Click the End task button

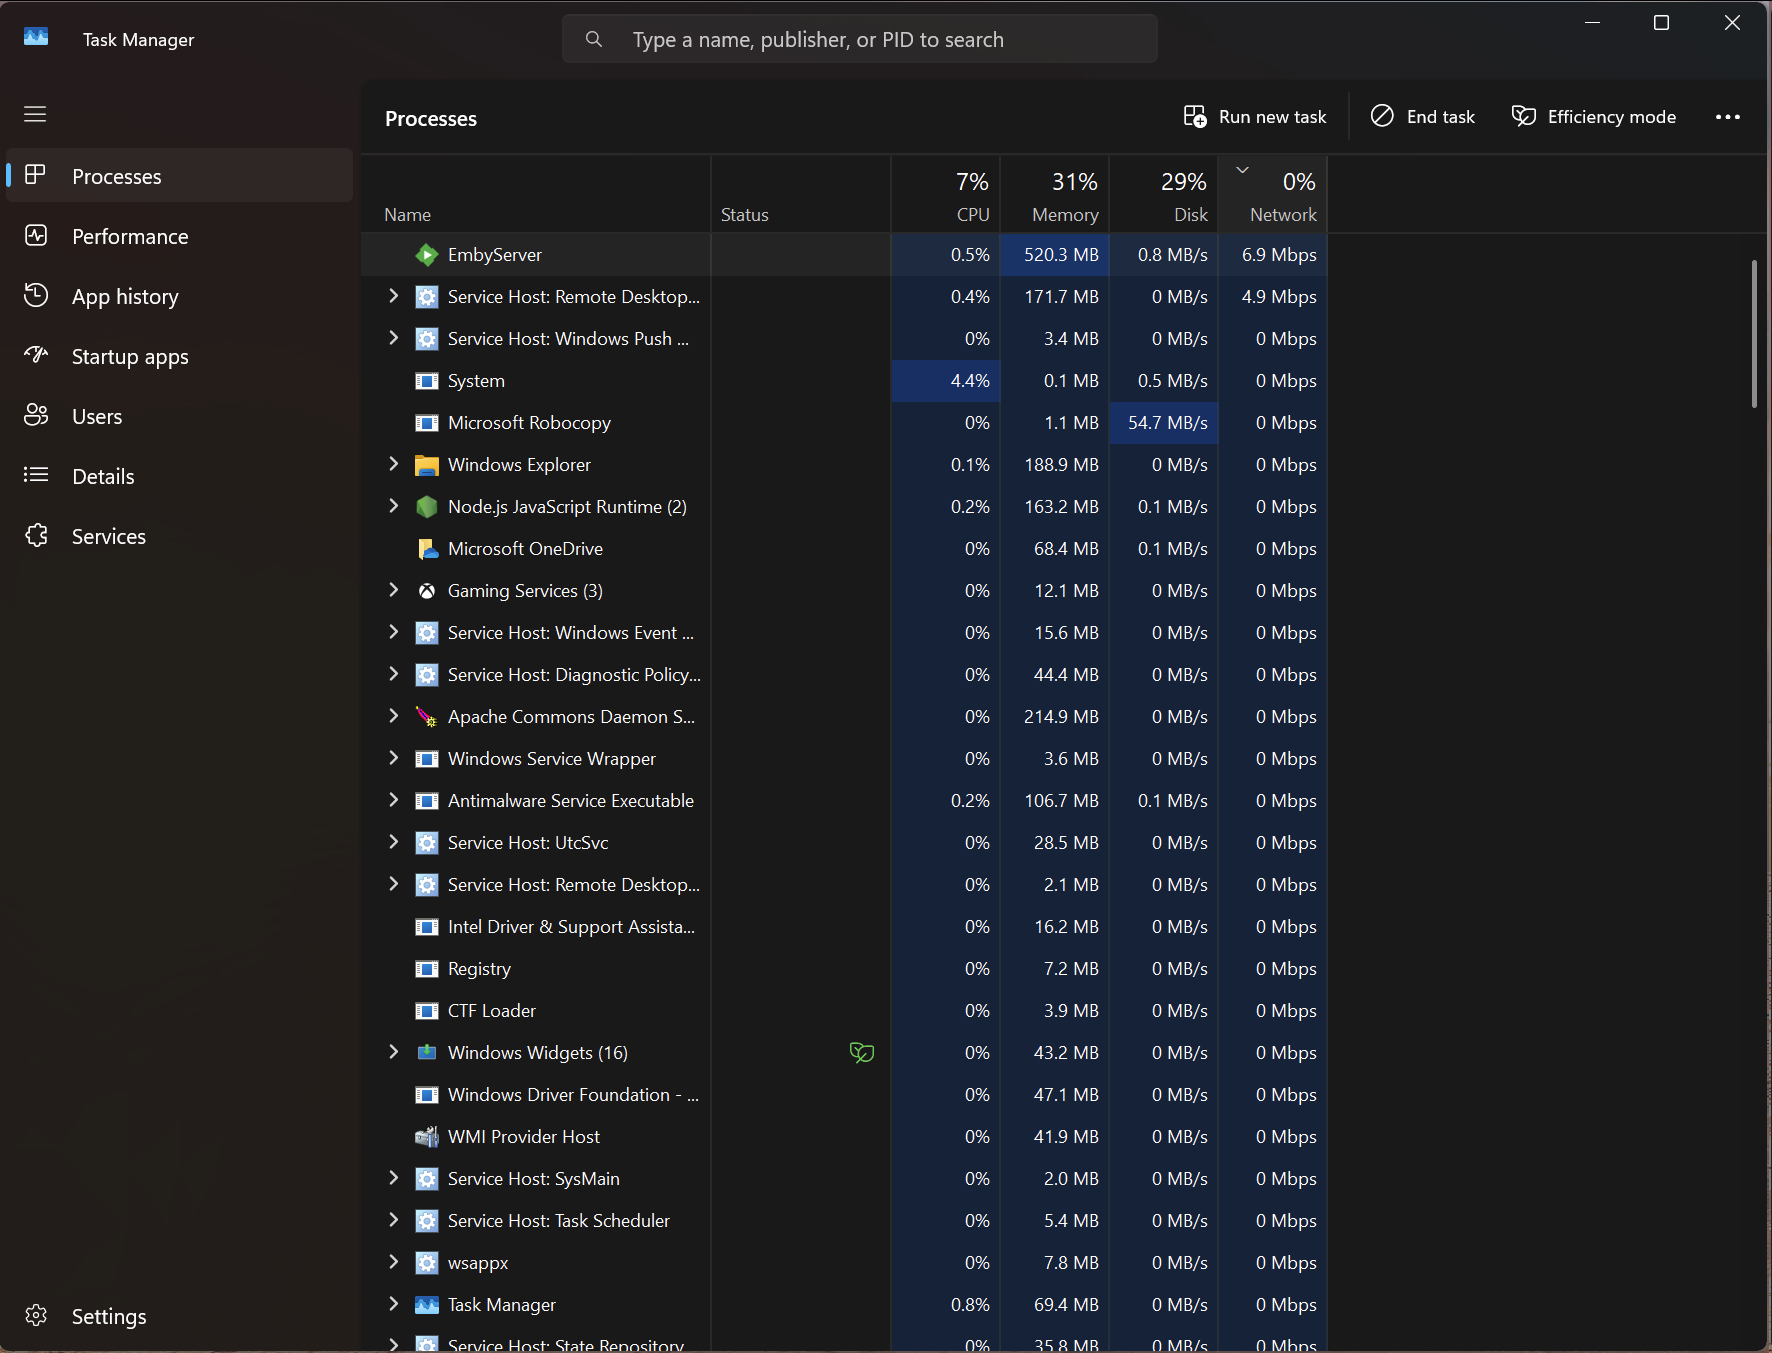tap(1422, 117)
